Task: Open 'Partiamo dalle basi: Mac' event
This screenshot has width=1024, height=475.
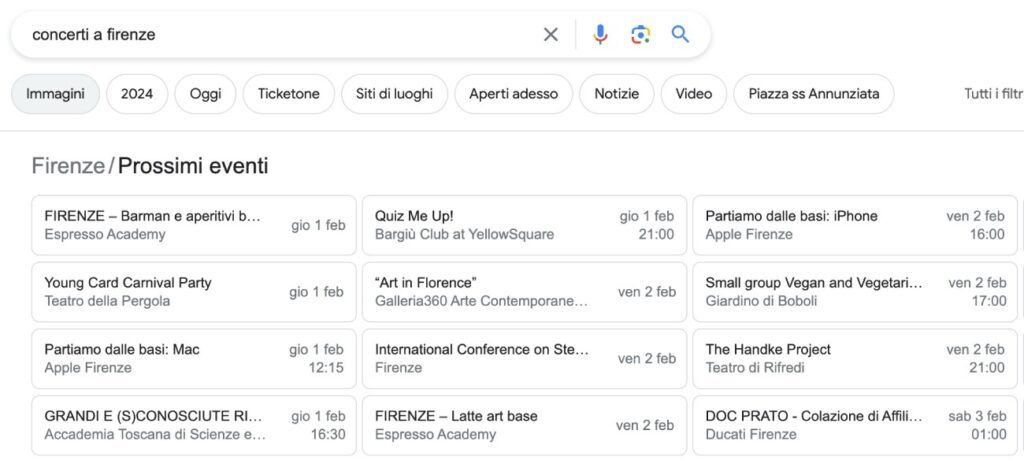Action: tap(194, 359)
